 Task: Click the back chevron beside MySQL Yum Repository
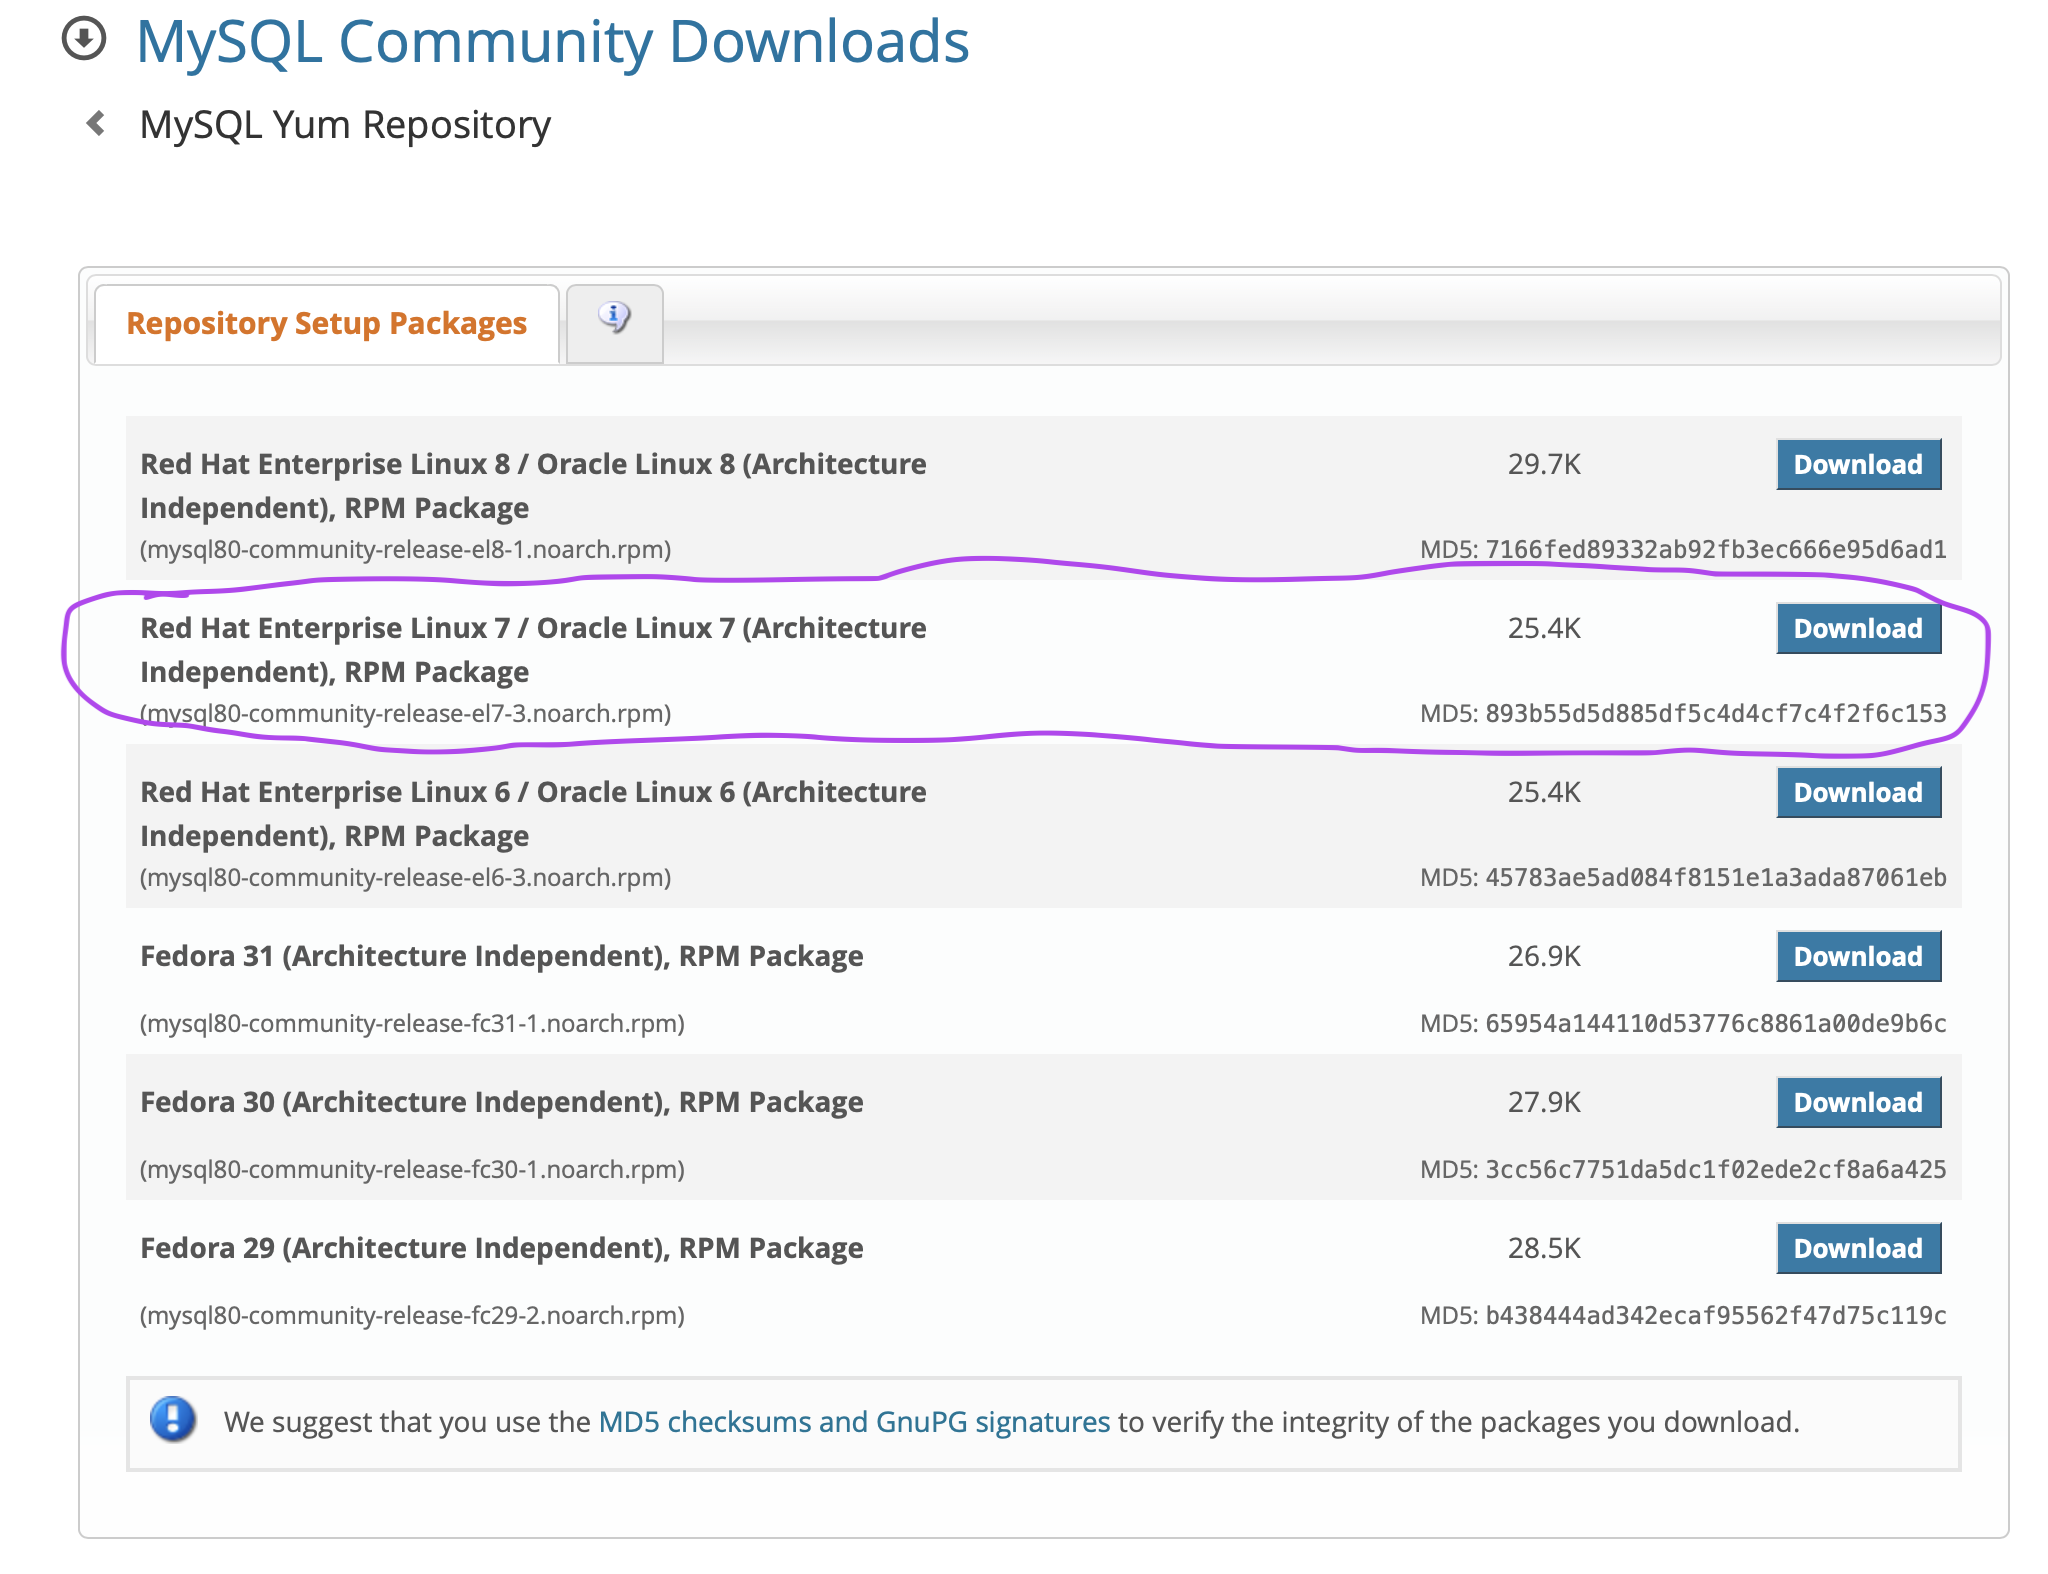97,124
